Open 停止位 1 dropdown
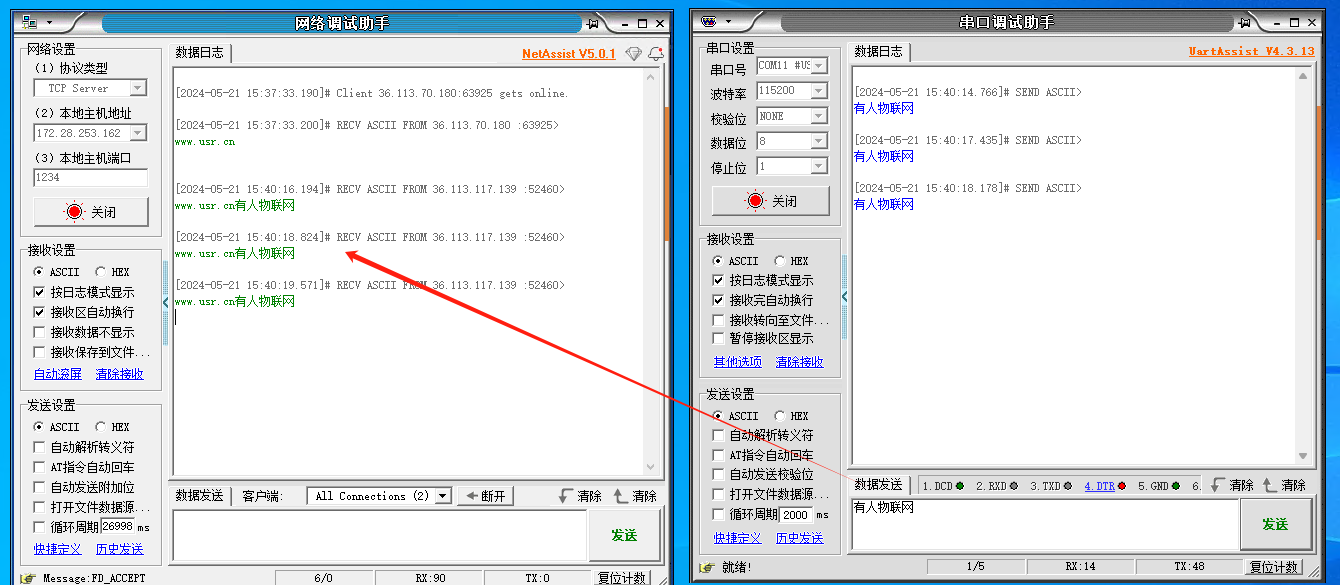The width and height of the screenshot is (1340, 585). 818,166
